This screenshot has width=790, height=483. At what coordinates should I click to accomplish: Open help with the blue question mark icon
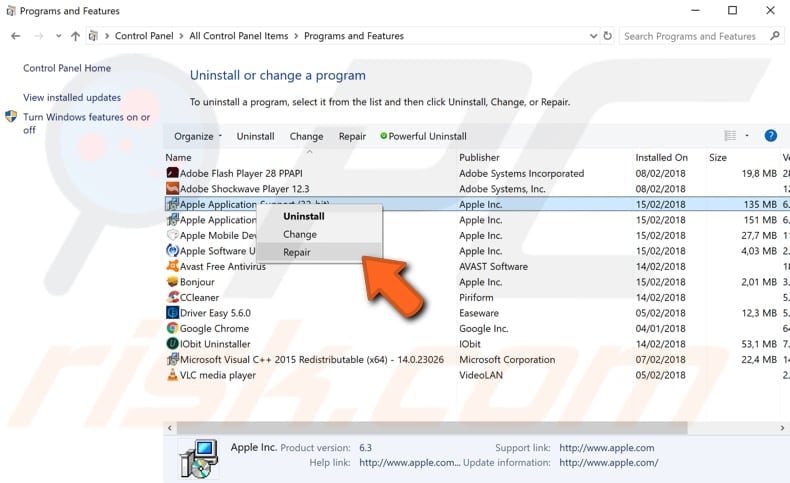pyautogui.click(x=770, y=135)
